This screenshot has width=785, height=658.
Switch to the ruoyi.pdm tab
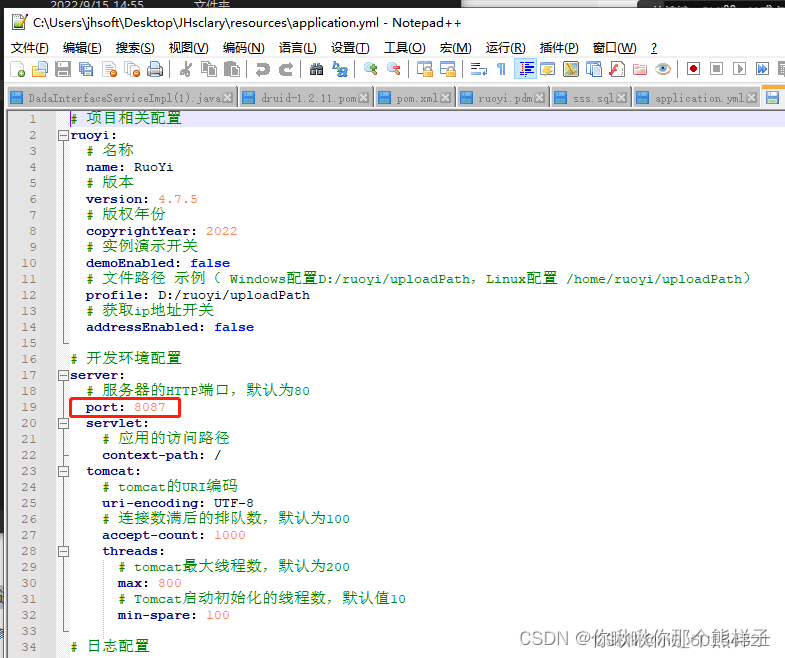click(x=503, y=98)
